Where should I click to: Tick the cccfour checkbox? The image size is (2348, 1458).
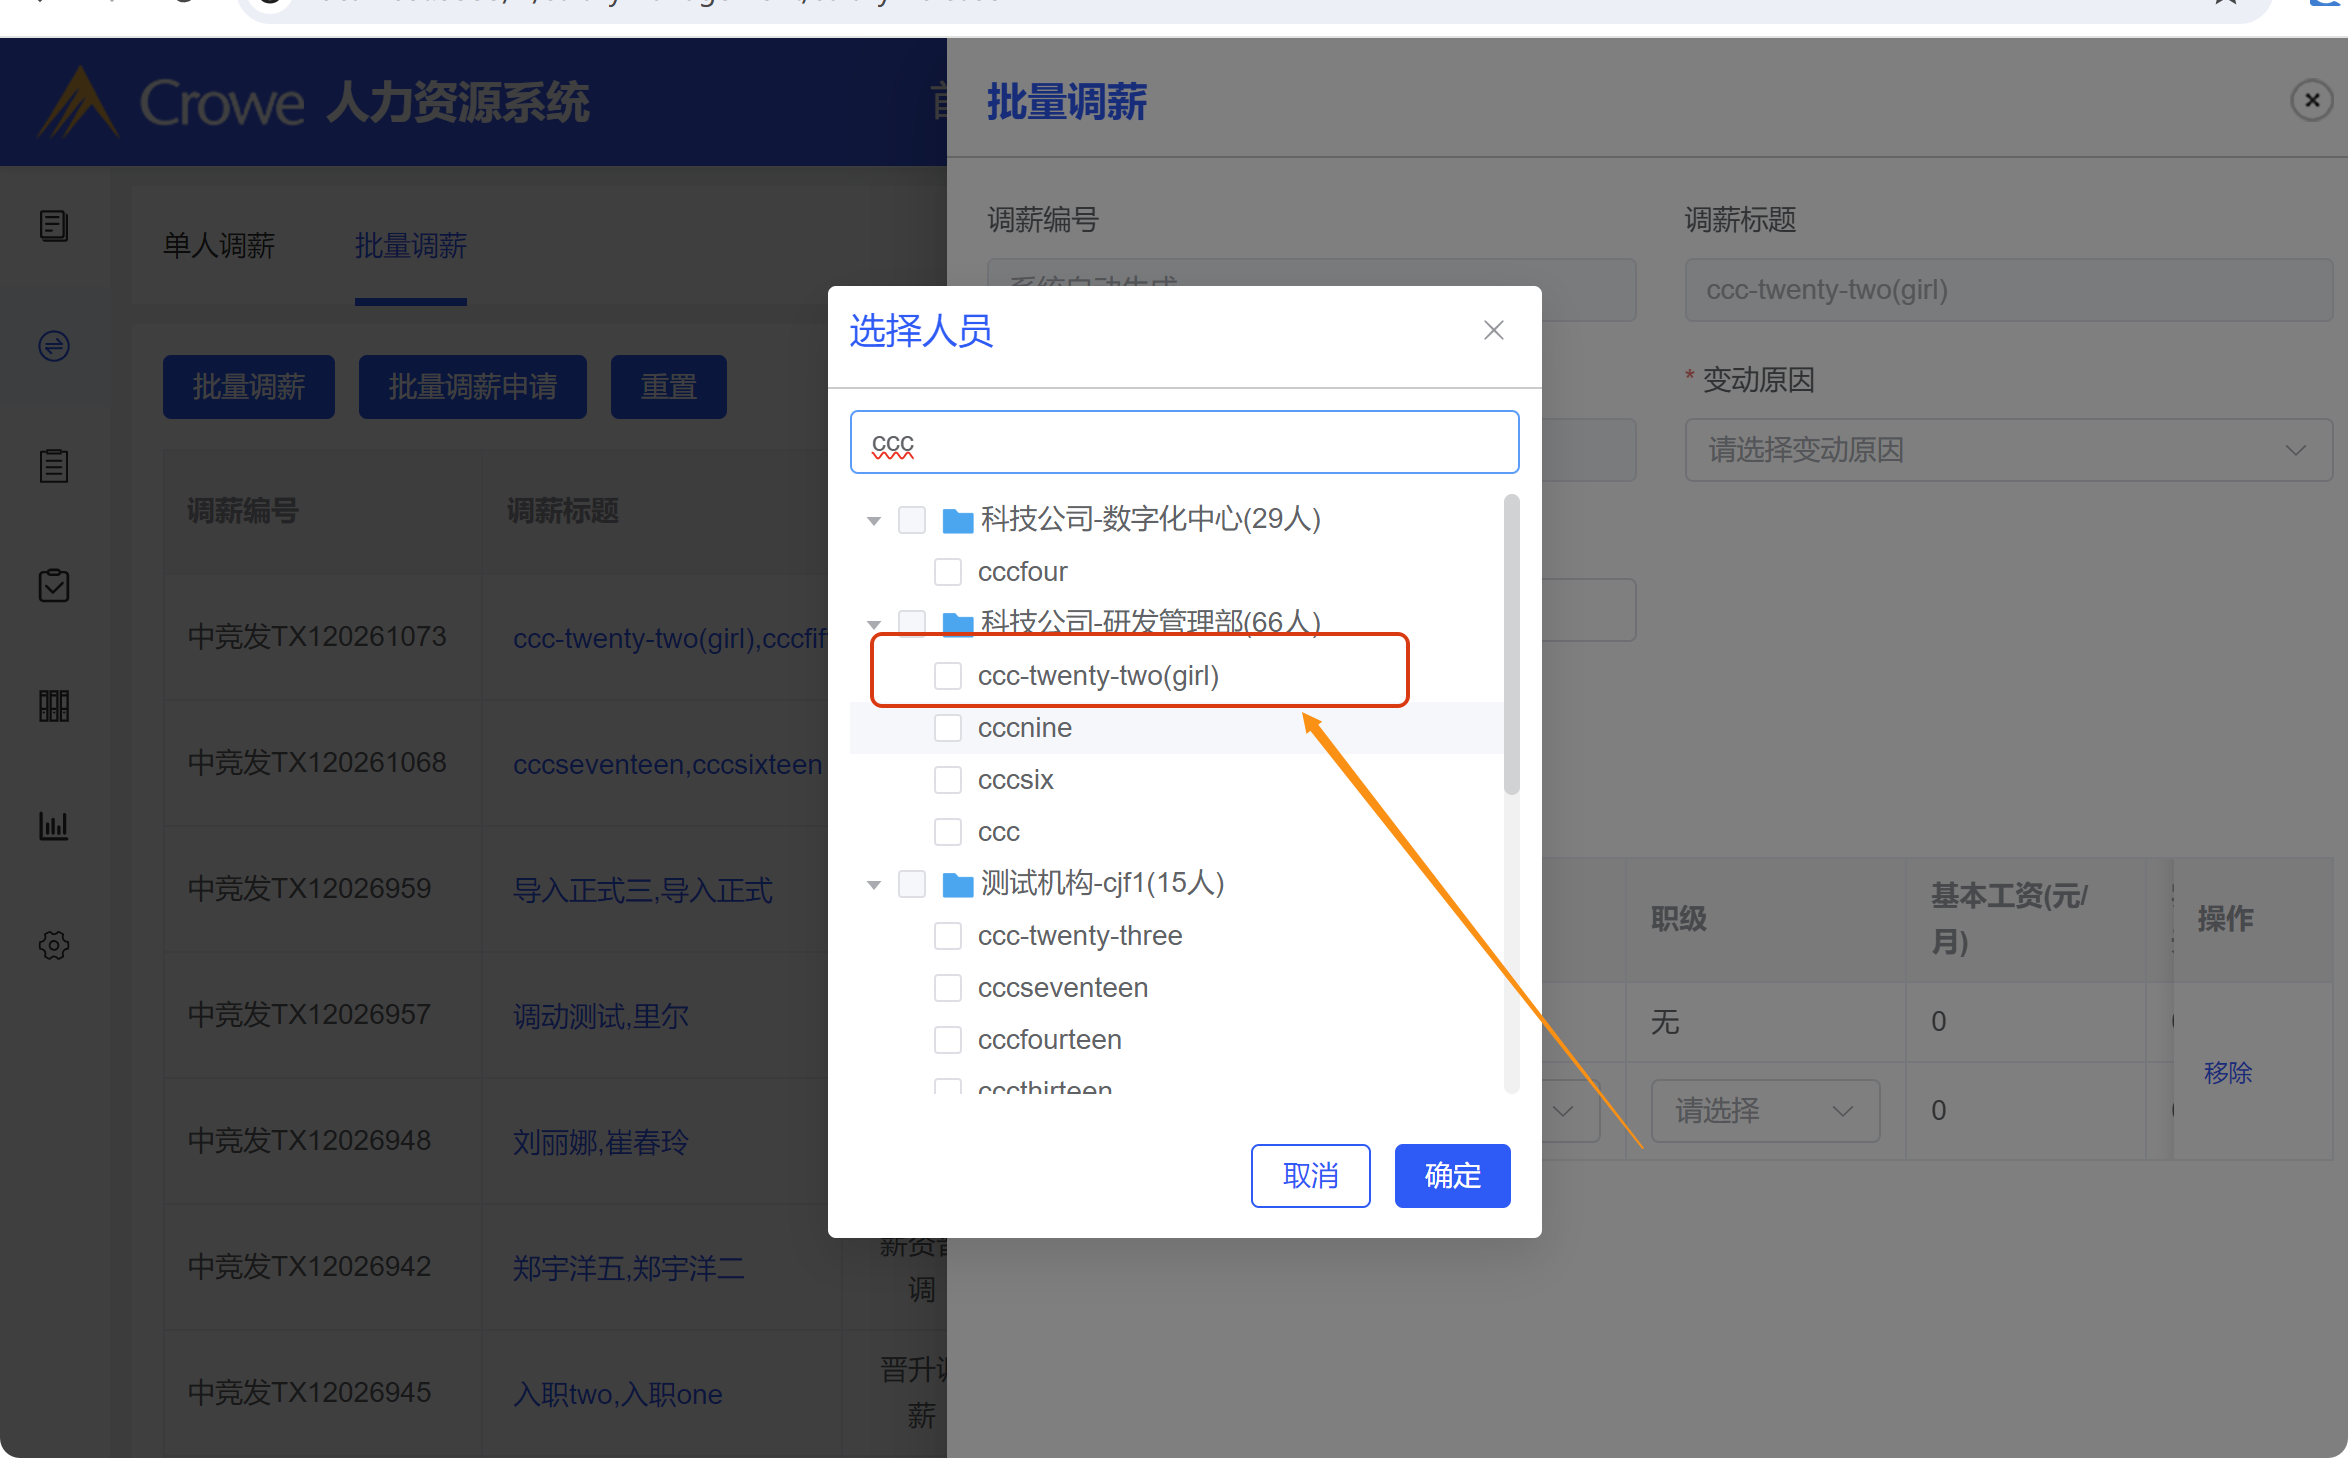pyautogui.click(x=948, y=572)
